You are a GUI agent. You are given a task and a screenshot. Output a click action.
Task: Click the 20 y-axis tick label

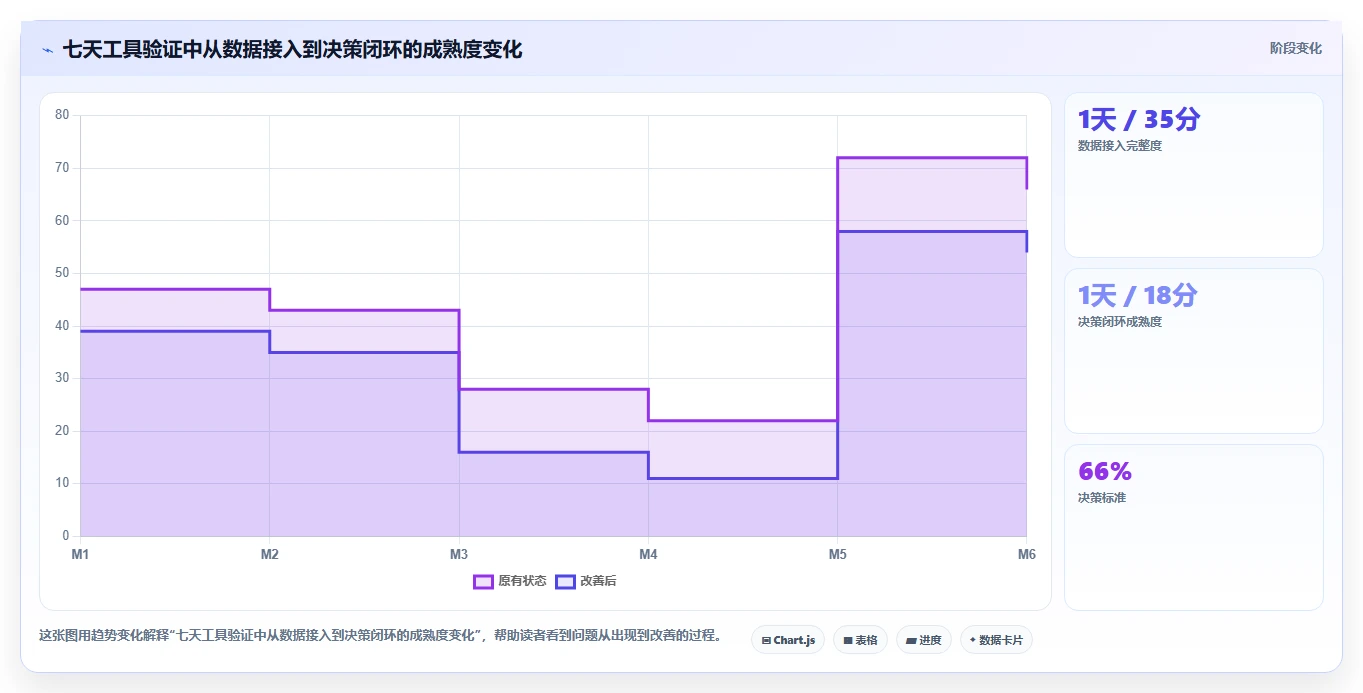62,431
